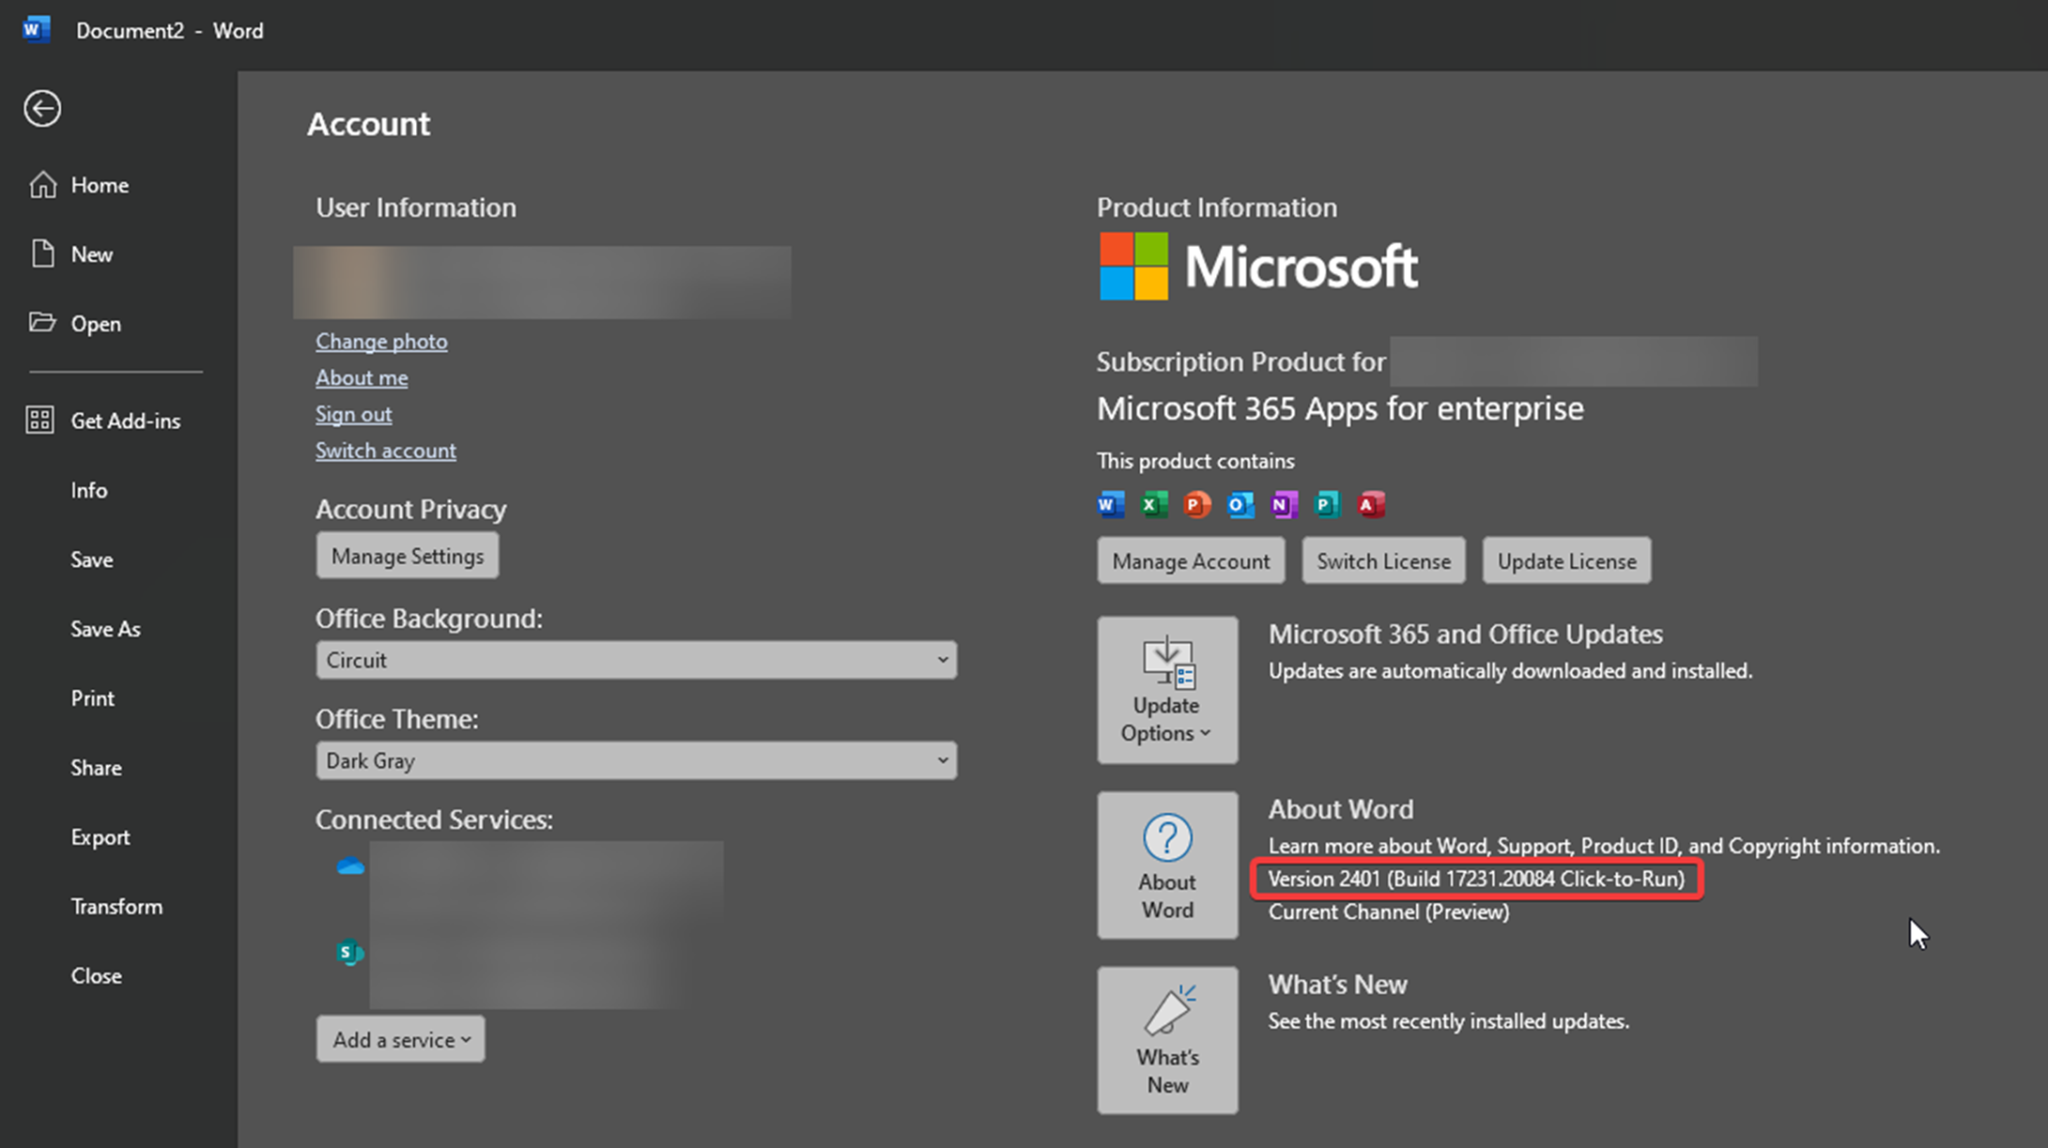
Task: Click the New document icon in sidebar
Action: coord(42,253)
